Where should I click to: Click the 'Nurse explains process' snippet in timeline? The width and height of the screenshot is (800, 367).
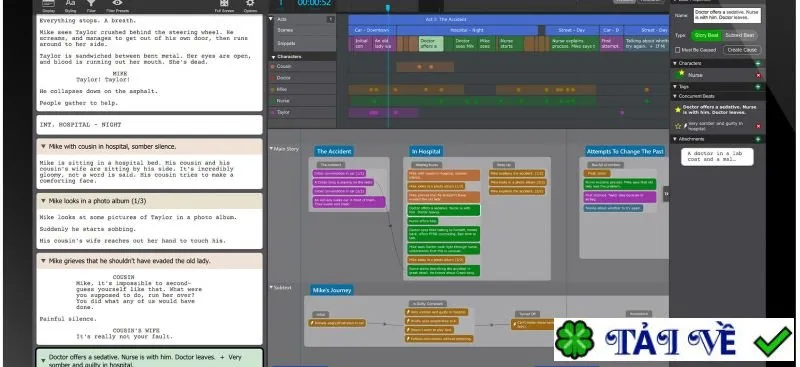(x=573, y=43)
